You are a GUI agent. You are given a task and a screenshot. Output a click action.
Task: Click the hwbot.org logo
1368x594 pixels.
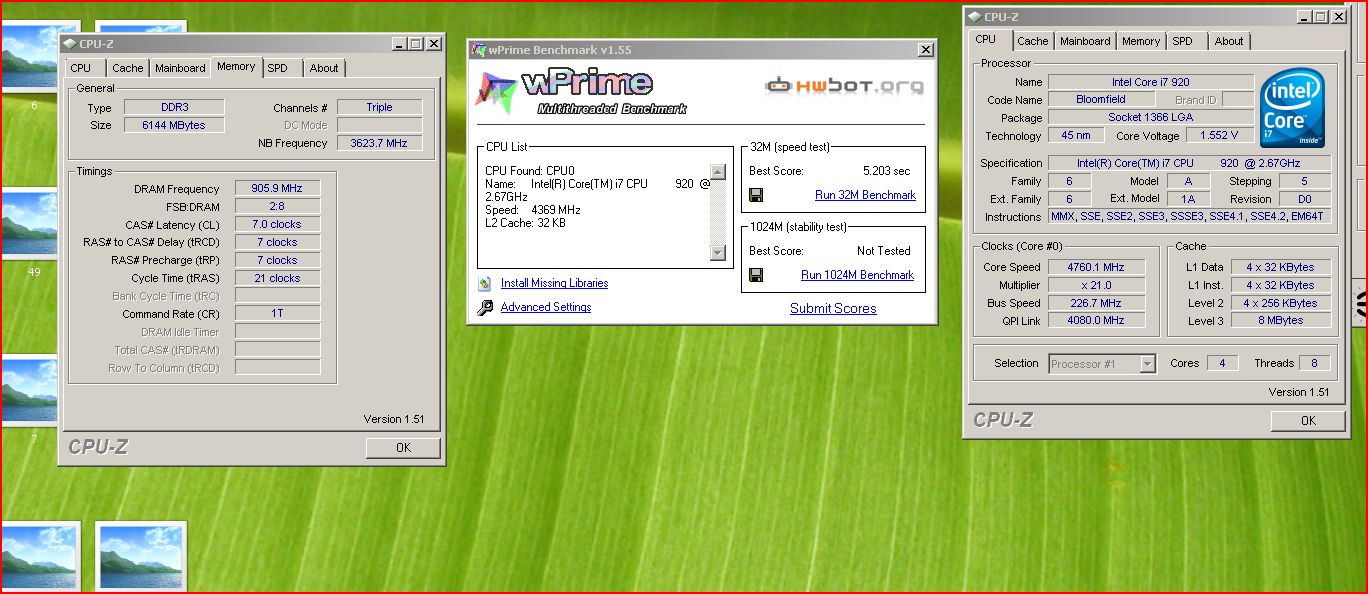845,86
